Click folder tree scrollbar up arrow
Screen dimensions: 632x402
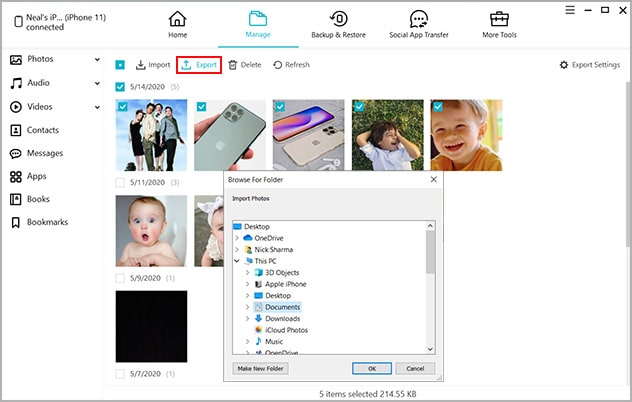430,226
